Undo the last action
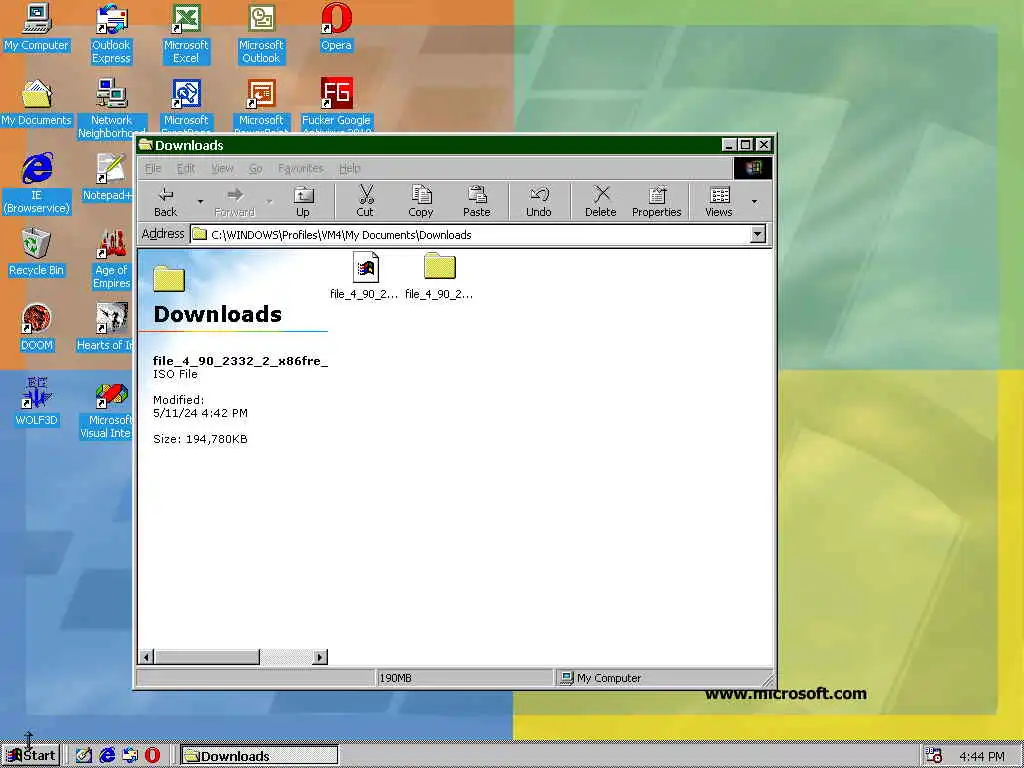 tap(539, 201)
